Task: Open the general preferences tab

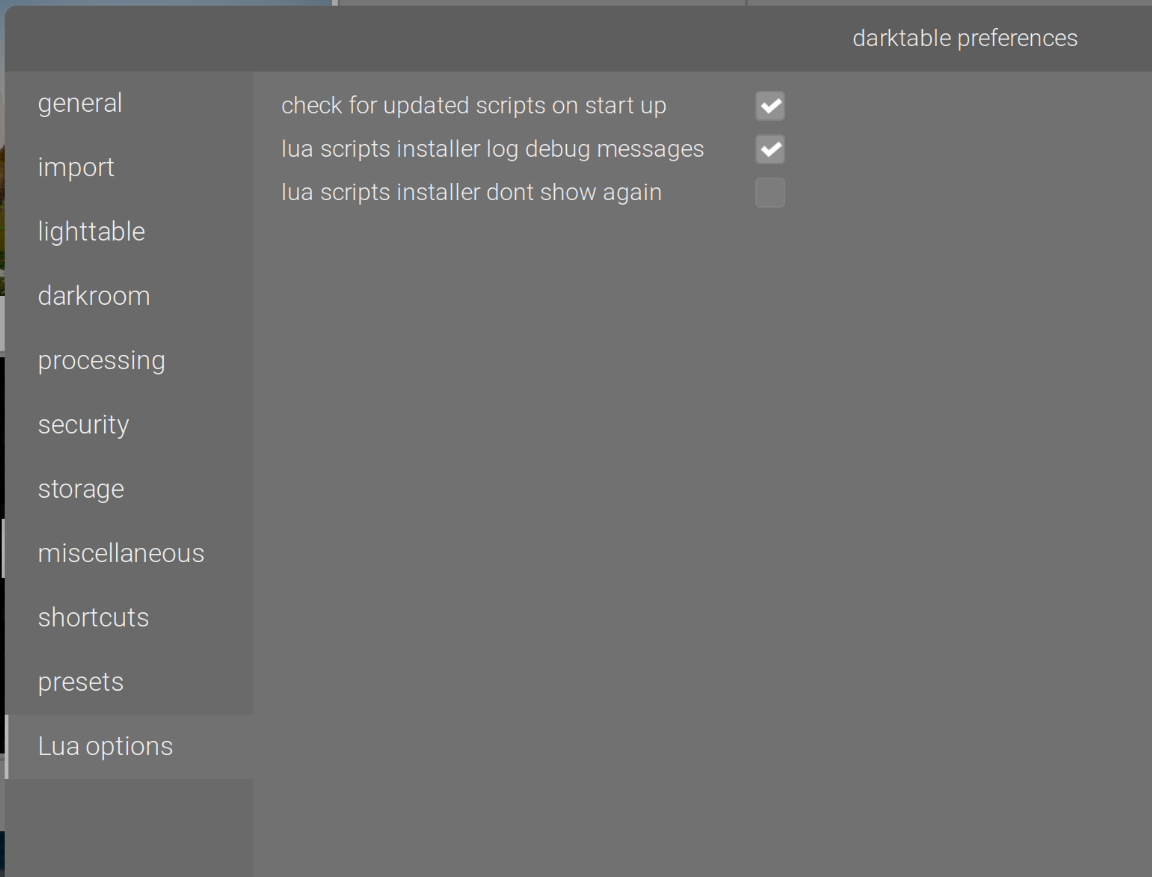Action: 80,103
